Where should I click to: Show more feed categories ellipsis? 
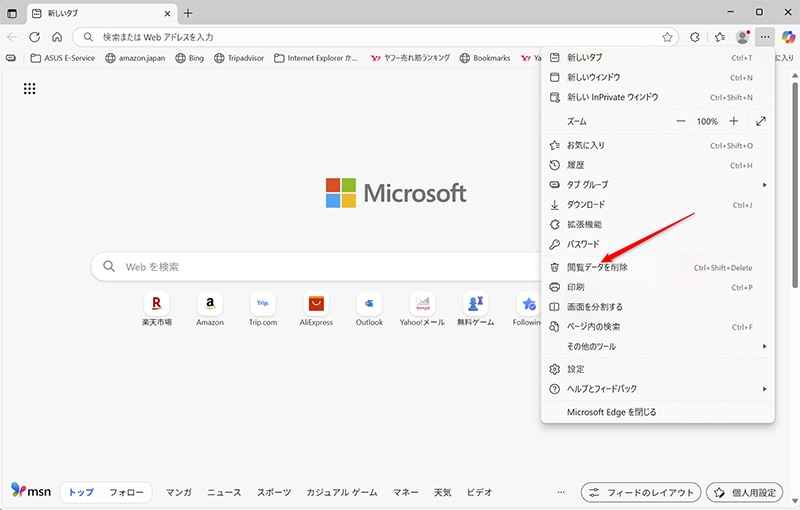[x=561, y=492]
